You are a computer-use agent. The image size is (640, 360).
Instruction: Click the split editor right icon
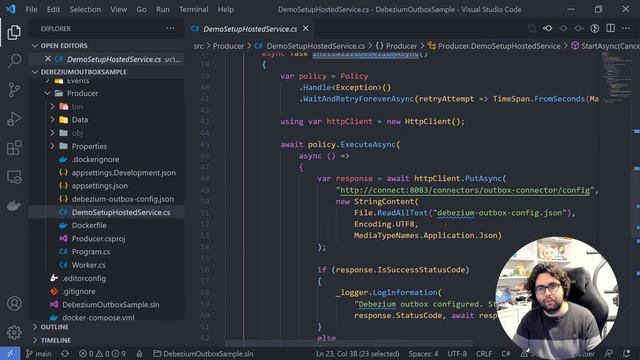(611, 28)
